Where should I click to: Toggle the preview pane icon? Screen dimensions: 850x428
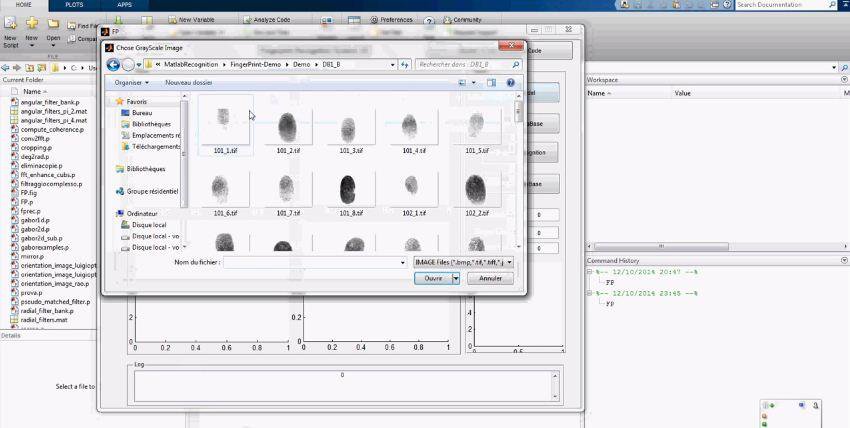492,83
